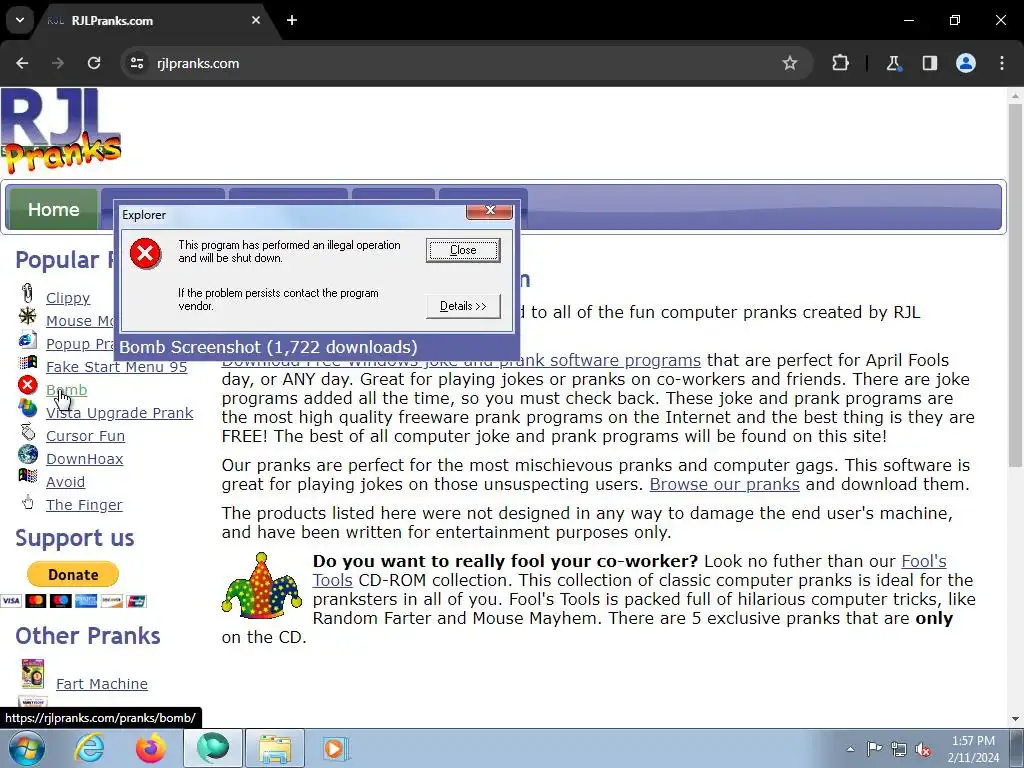Click the Explorer screenshot's red X button
The height and width of the screenshot is (768, 1024).
489,210
